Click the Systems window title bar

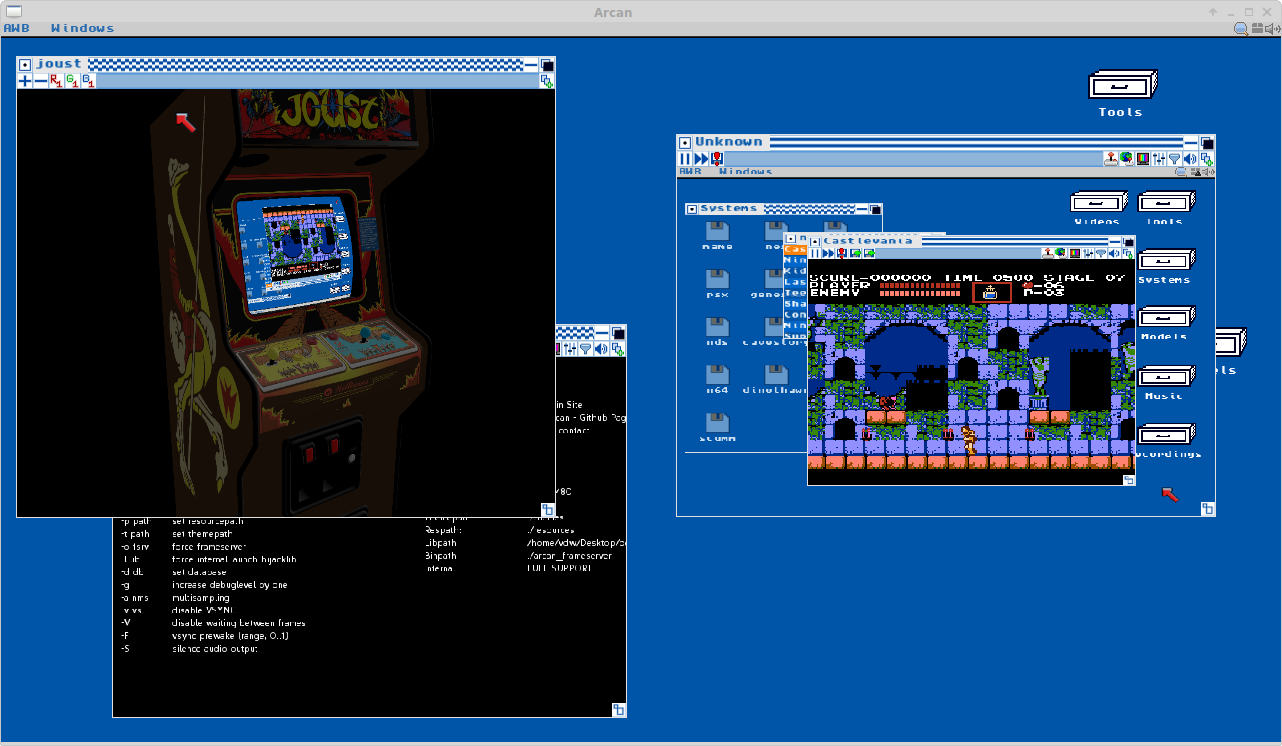point(784,209)
